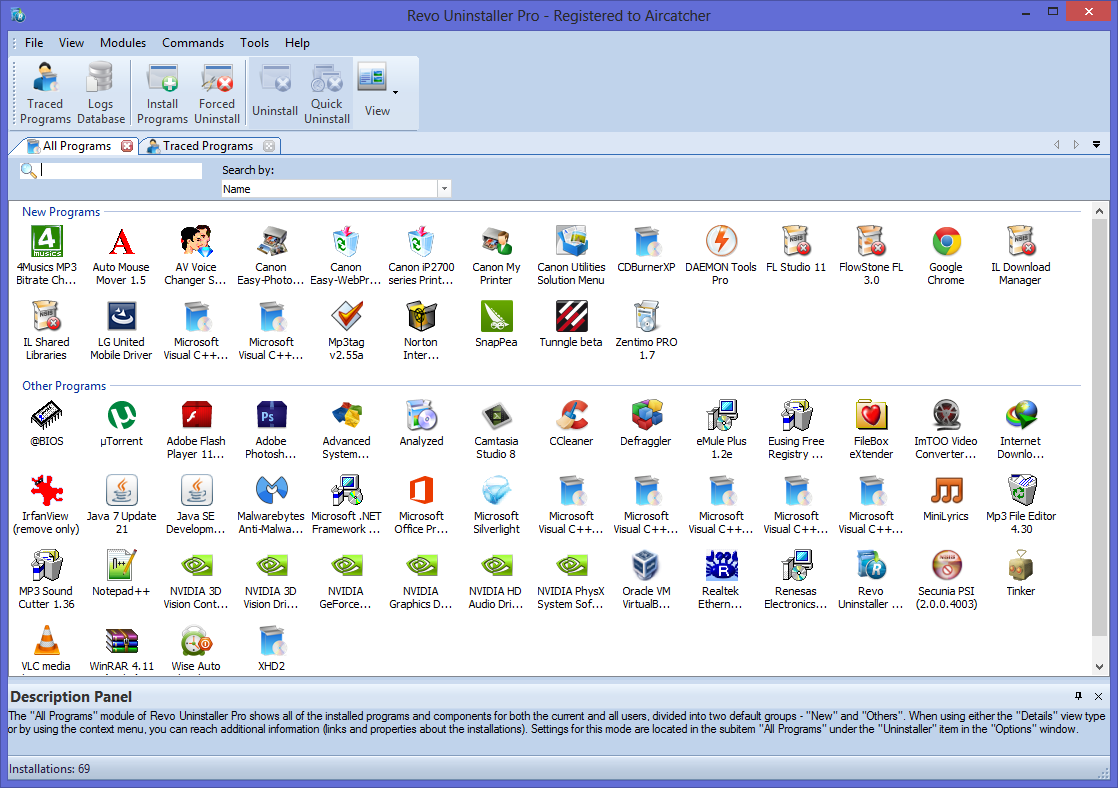Close the Traced Programs tab

[269, 146]
